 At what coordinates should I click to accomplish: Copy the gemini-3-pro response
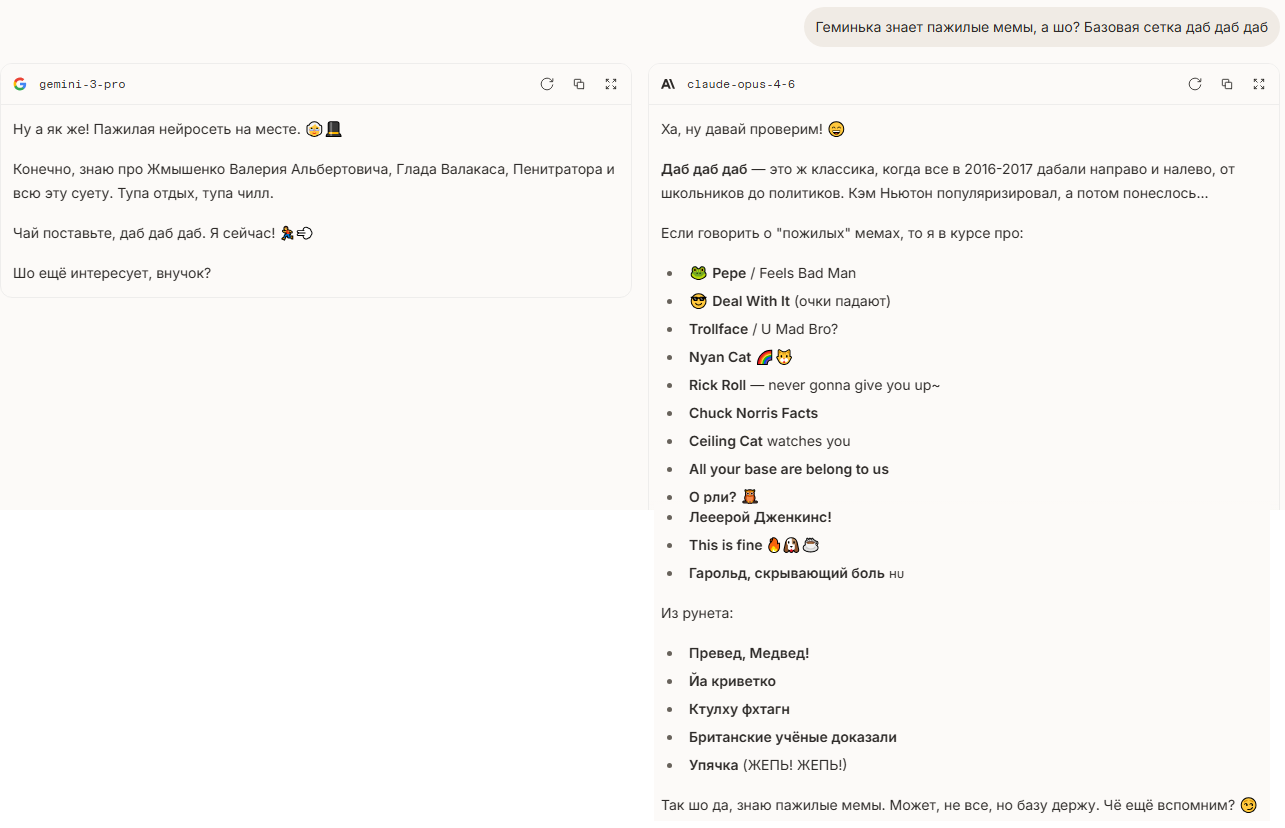coord(579,84)
